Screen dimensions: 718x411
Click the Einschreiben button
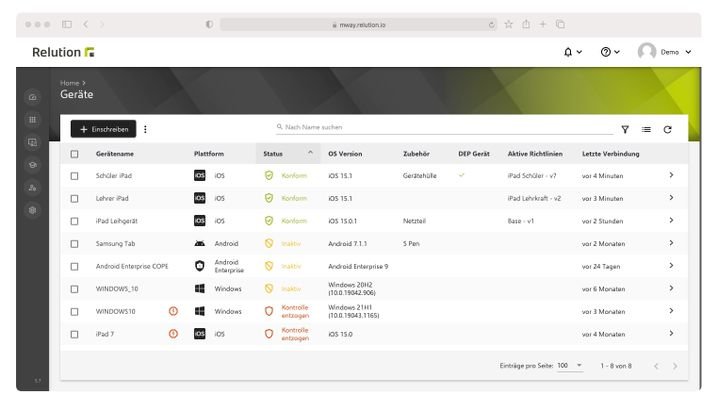pos(103,129)
